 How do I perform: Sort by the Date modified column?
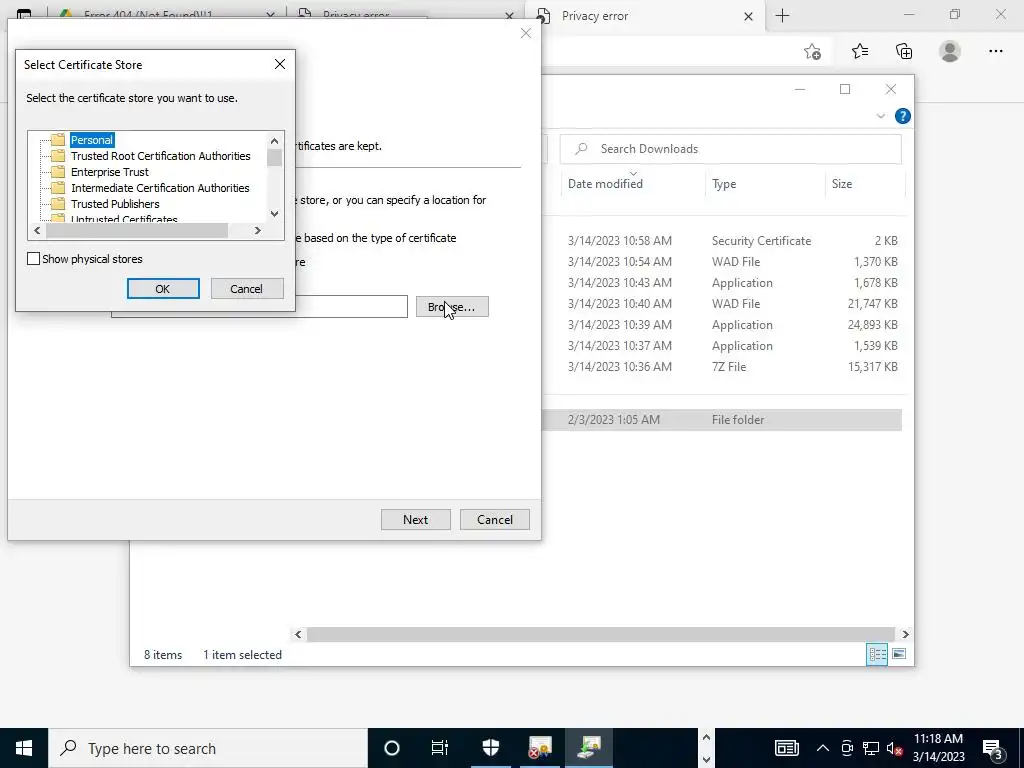605,184
